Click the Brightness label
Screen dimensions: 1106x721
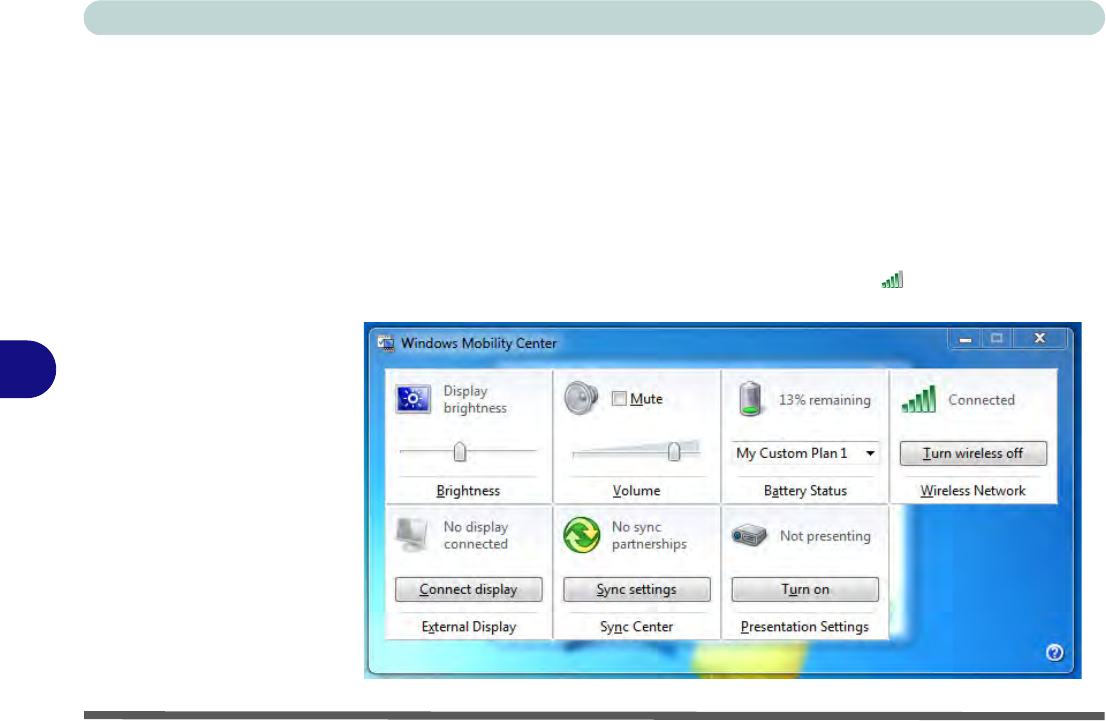468,490
